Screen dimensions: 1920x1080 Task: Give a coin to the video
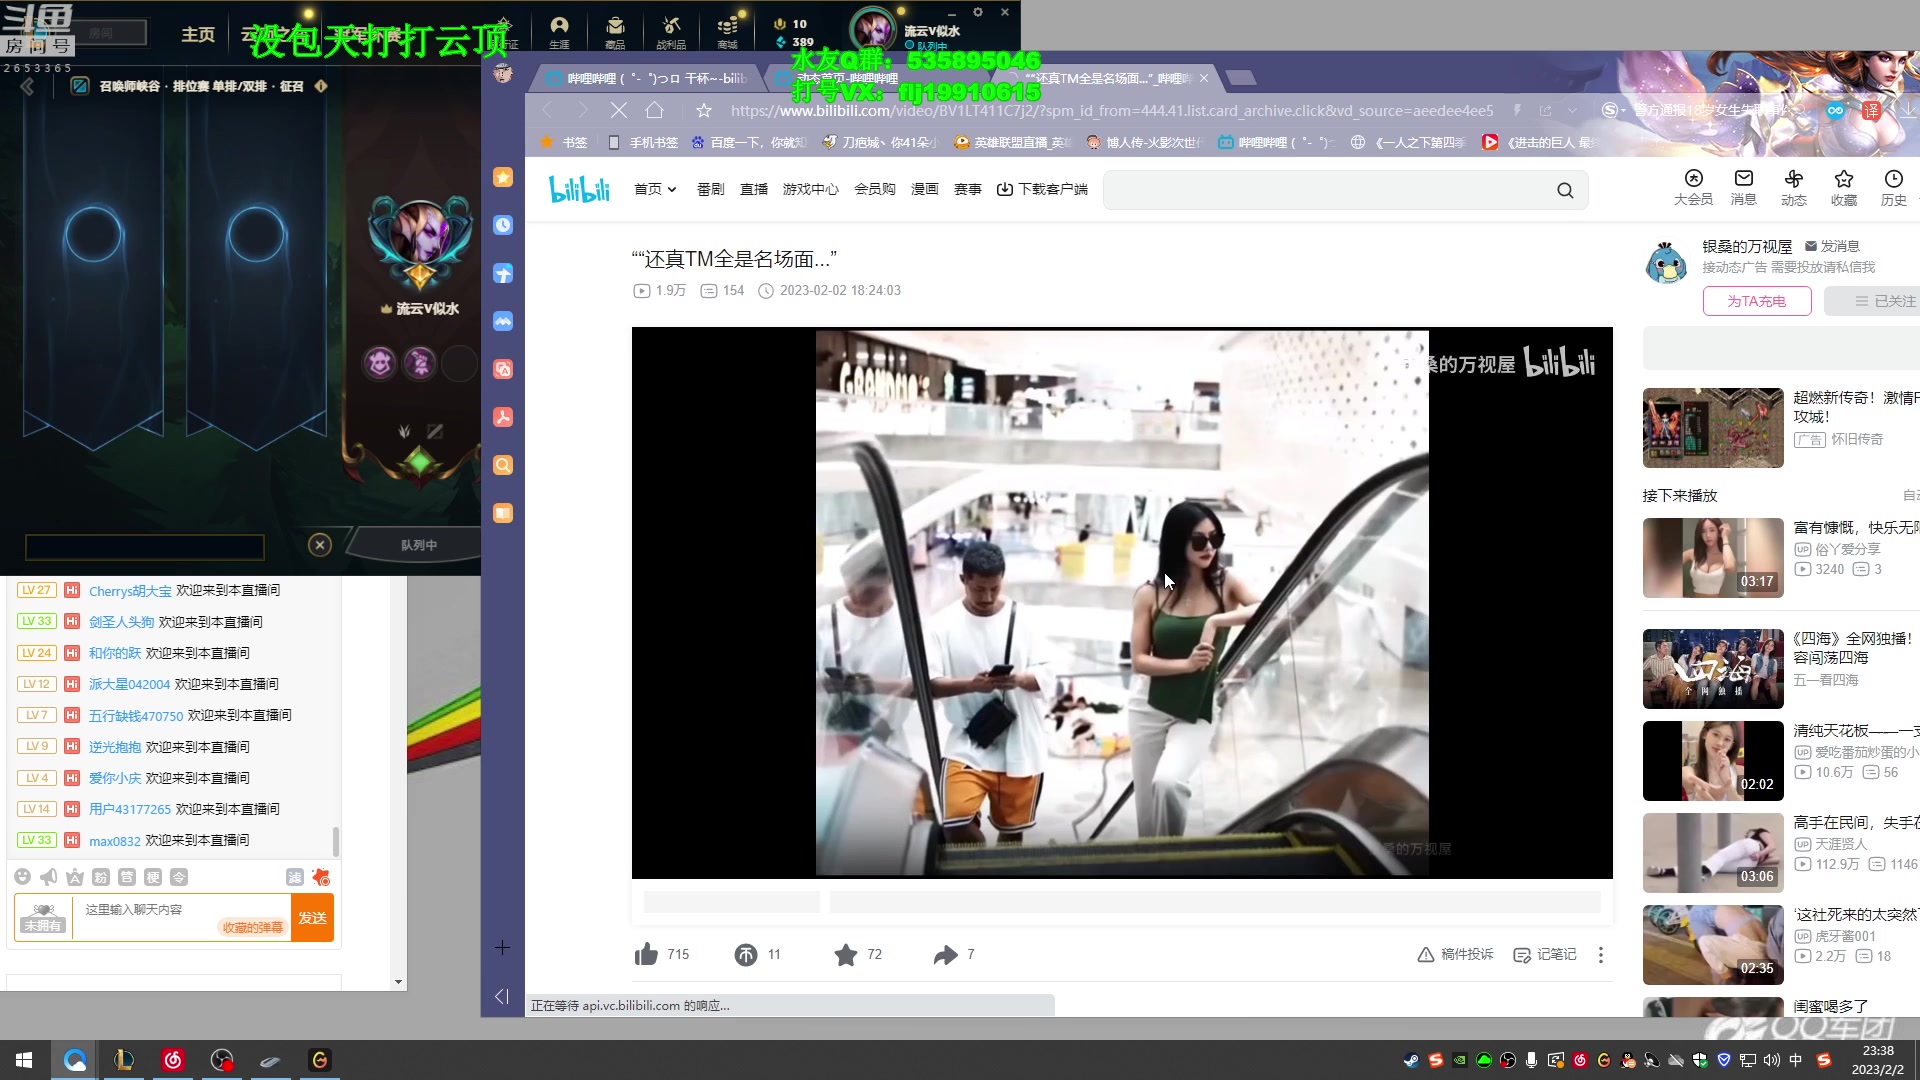[746, 955]
